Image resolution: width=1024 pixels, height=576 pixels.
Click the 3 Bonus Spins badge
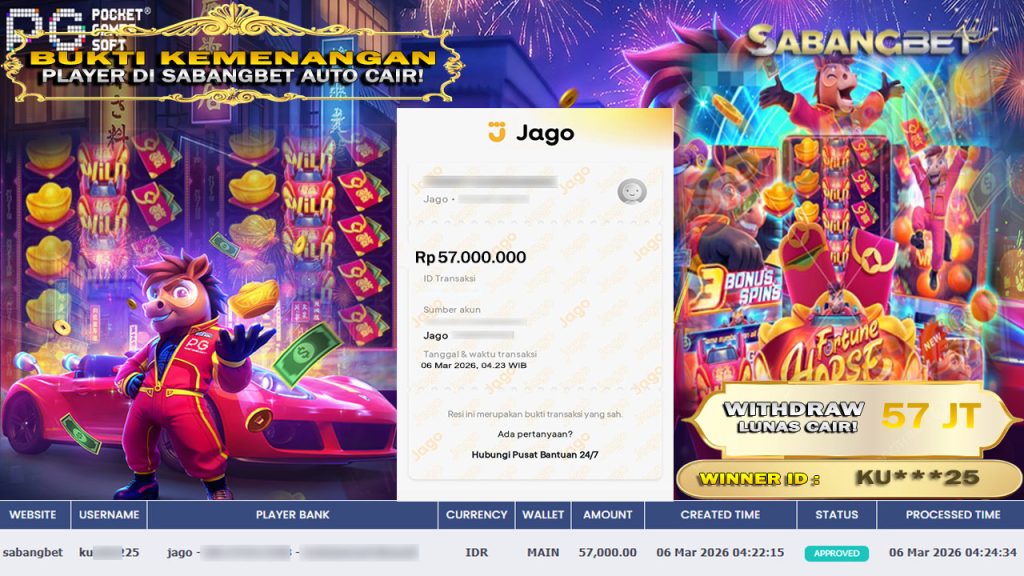coord(736,289)
